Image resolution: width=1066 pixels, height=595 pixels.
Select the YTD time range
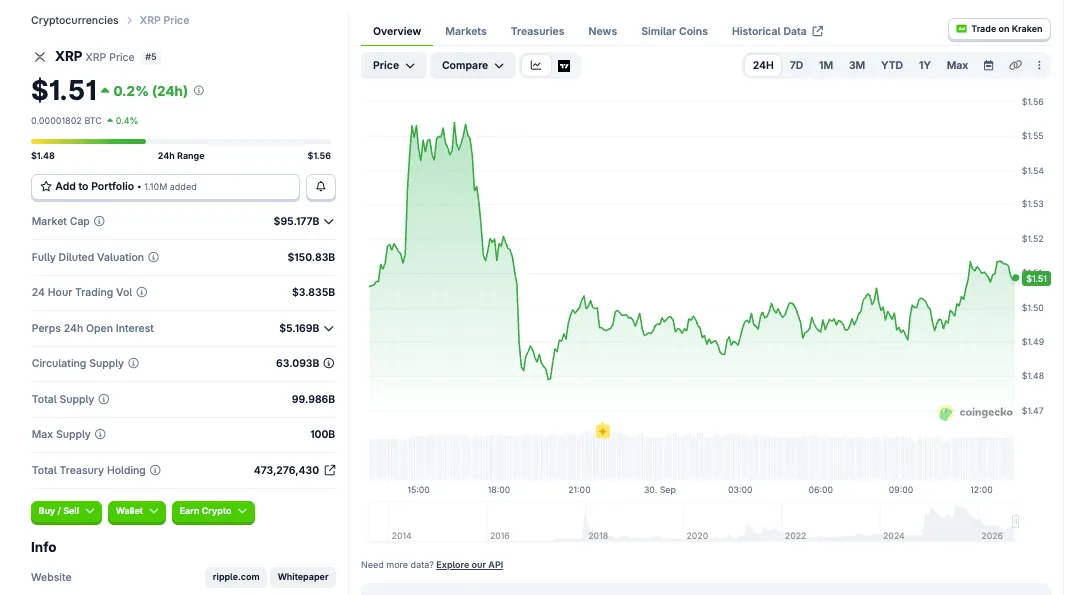[x=891, y=65]
